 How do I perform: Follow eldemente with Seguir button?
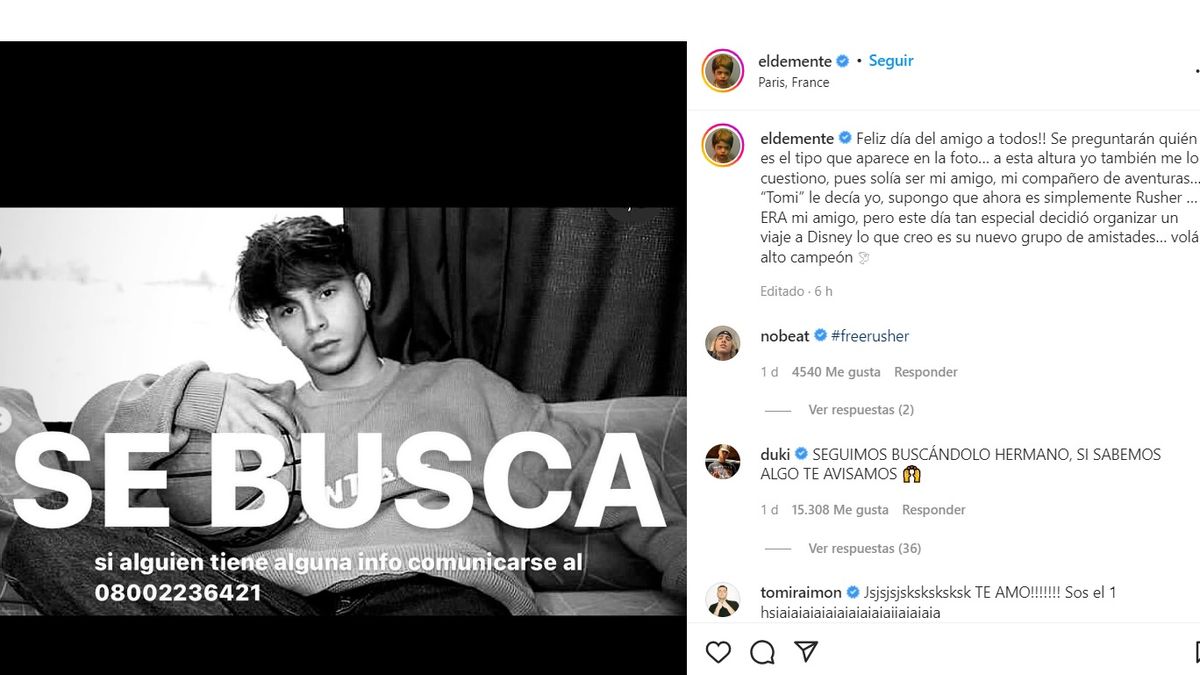pyautogui.click(x=891, y=60)
